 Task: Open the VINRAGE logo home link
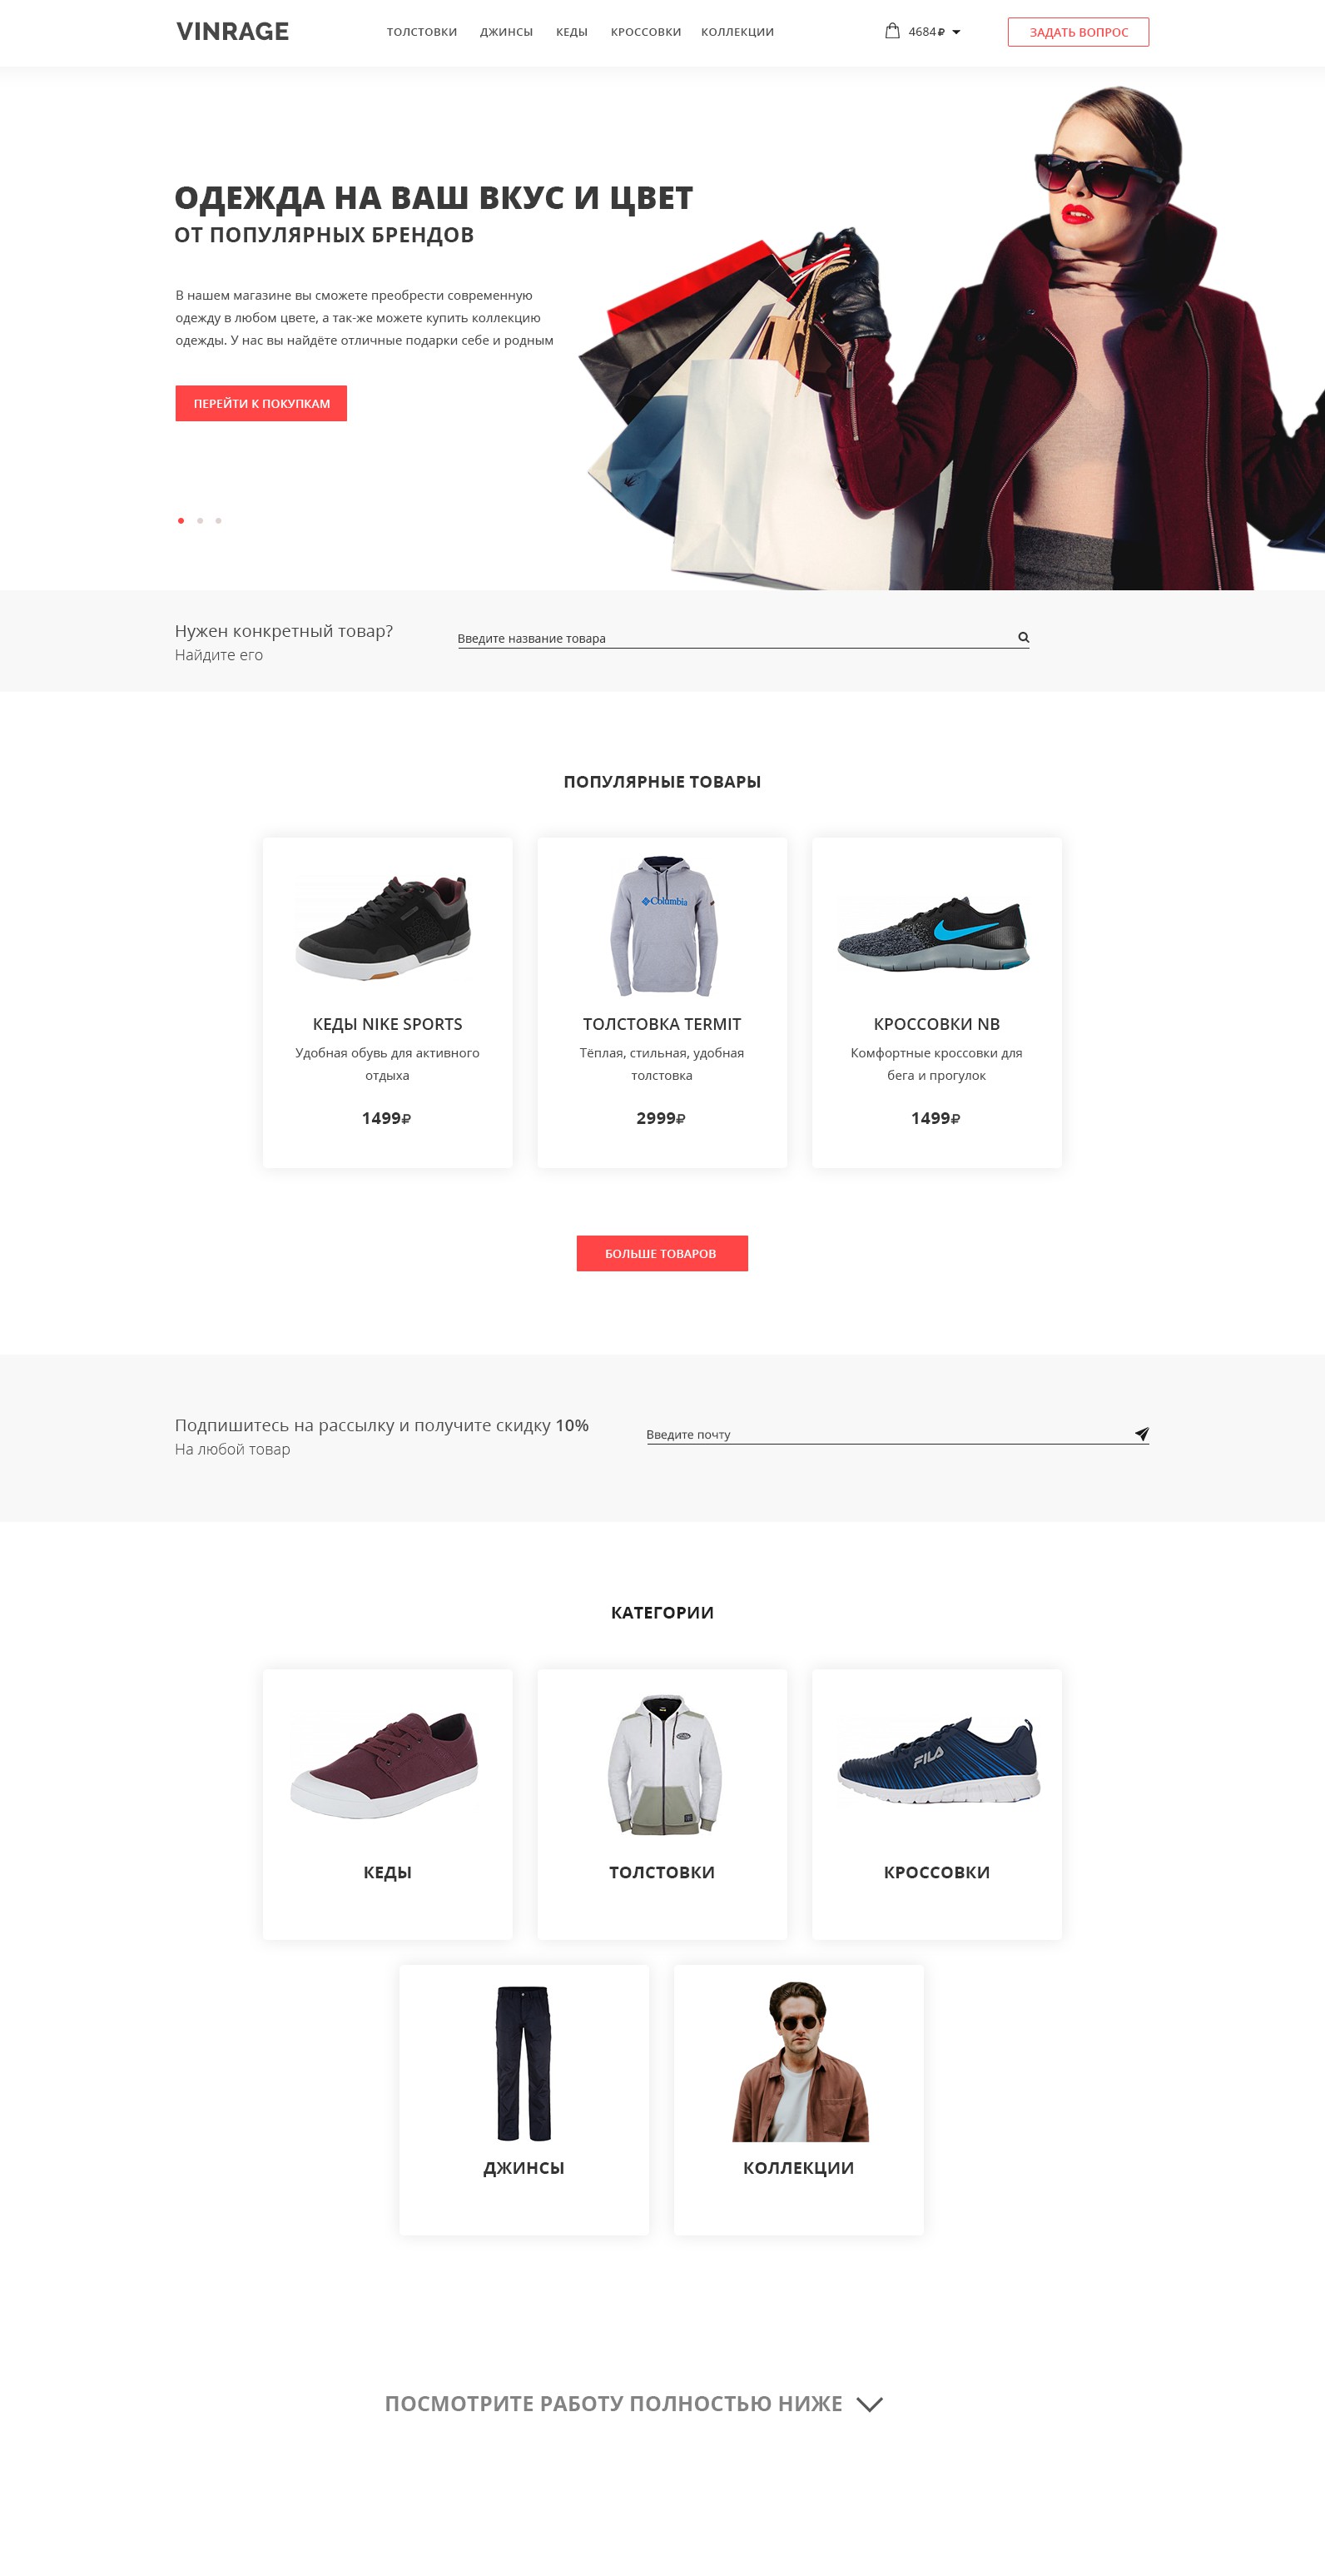tap(233, 31)
